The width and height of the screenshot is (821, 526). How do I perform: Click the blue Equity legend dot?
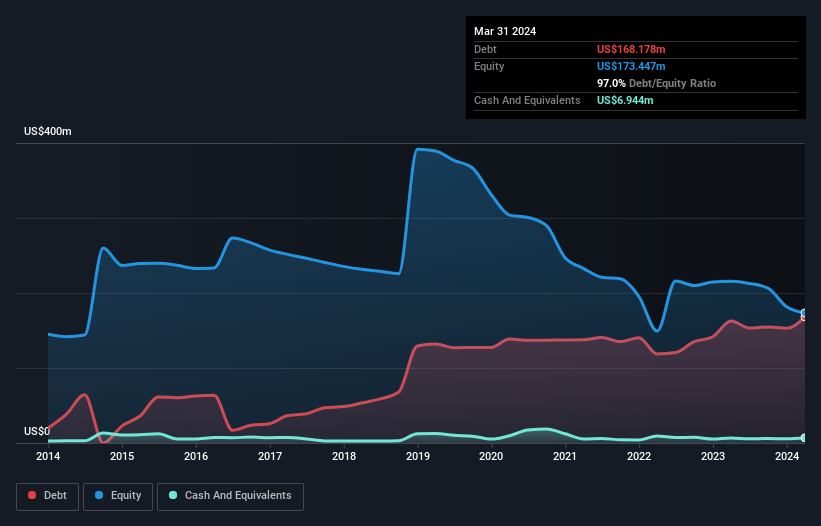click(x=99, y=495)
